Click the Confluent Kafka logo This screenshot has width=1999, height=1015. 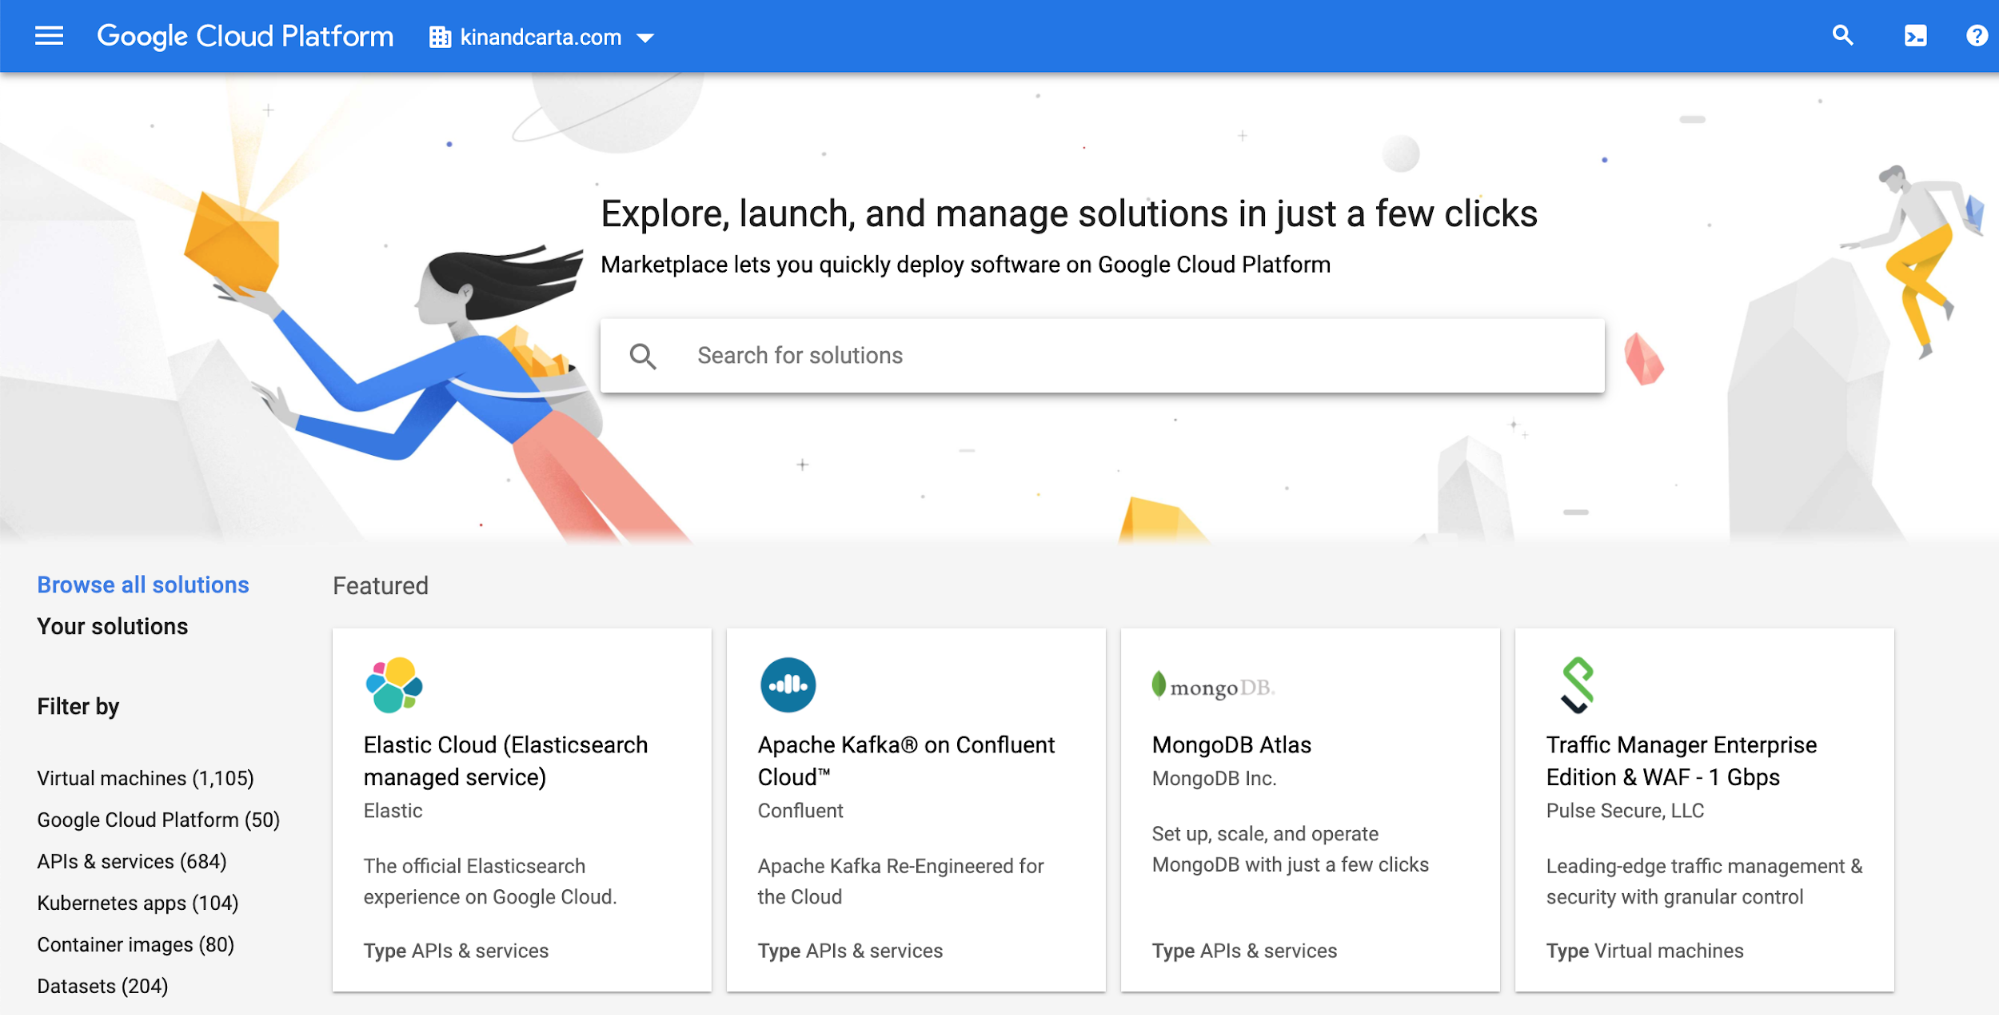788,685
